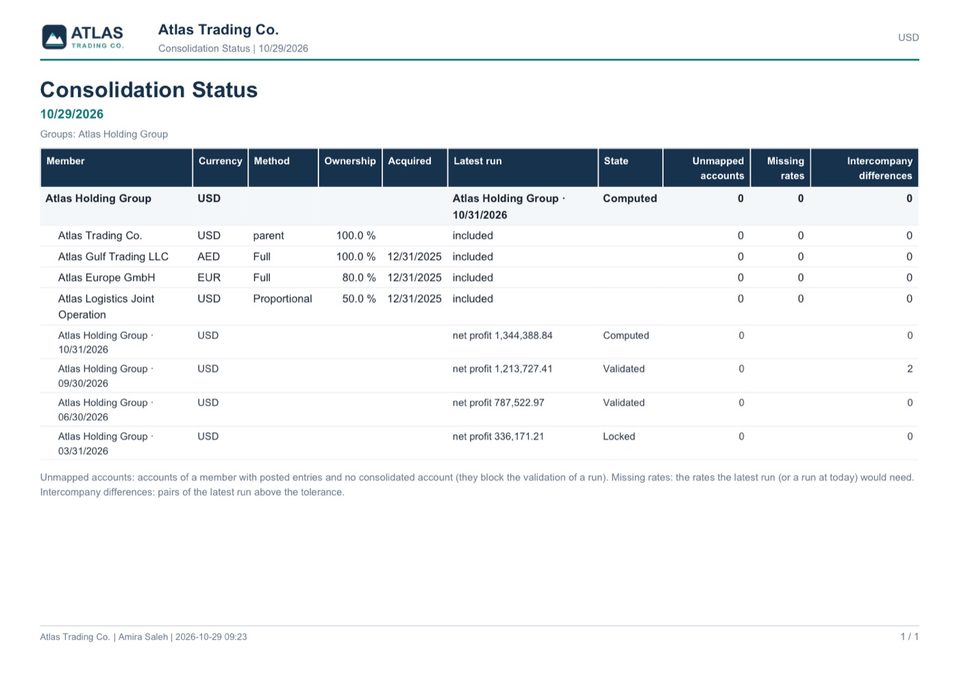Click the 'Groups: Atlas Holding Group' line

tap(104, 134)
